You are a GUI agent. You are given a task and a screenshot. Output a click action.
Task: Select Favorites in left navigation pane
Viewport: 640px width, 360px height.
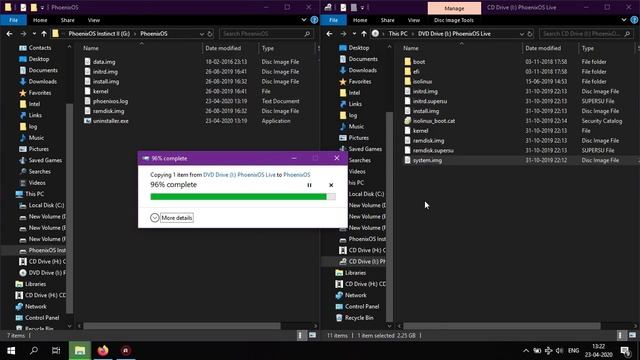pos(40,93)
